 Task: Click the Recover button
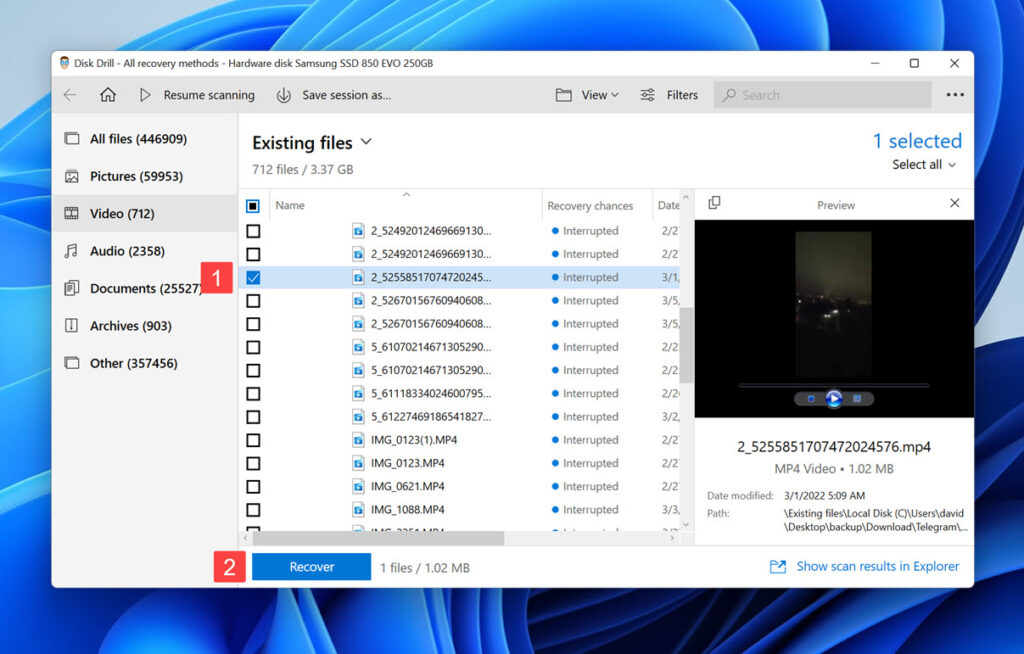pos(311,566)
